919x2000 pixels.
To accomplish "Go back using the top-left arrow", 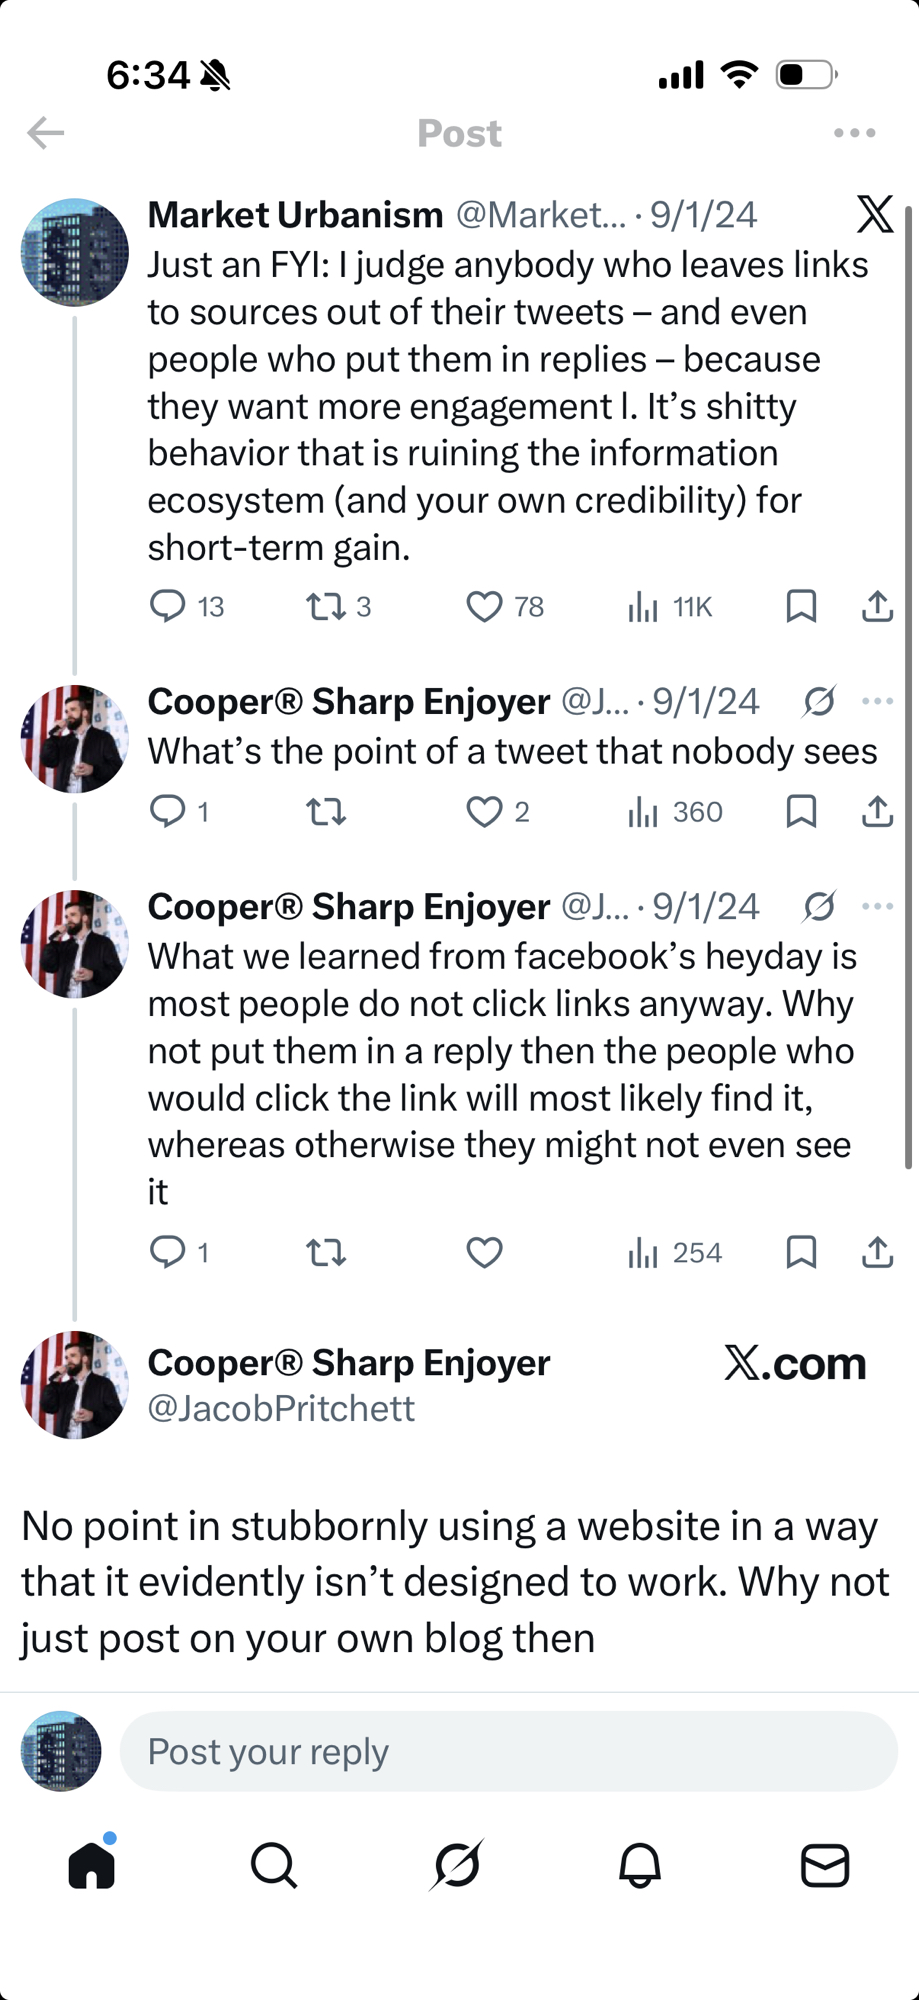I will click(46, 133).
